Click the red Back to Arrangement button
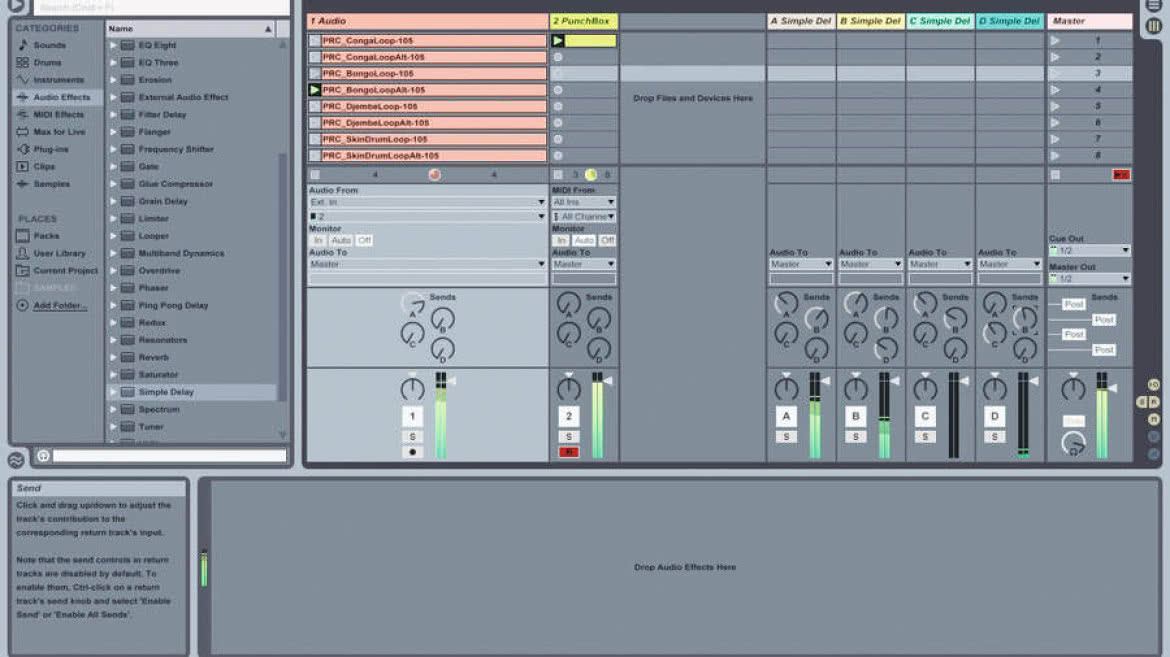 pyautogui.click(x=1121, y=175)
